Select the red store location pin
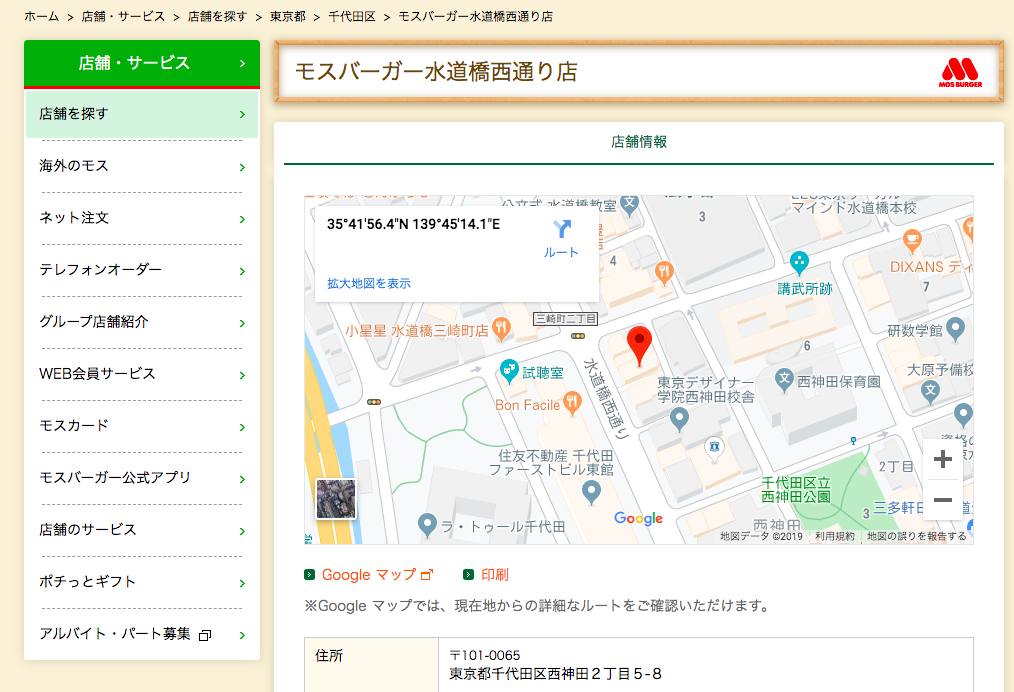 pyautogui.click(x=640, y=343)
